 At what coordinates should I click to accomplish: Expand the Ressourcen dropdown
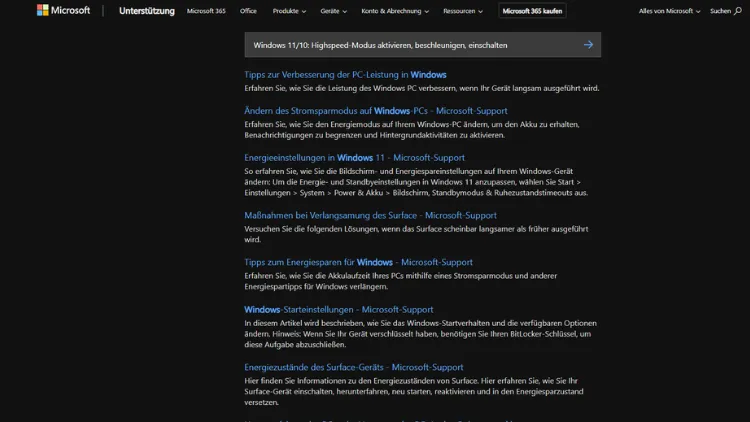[463, 11]
